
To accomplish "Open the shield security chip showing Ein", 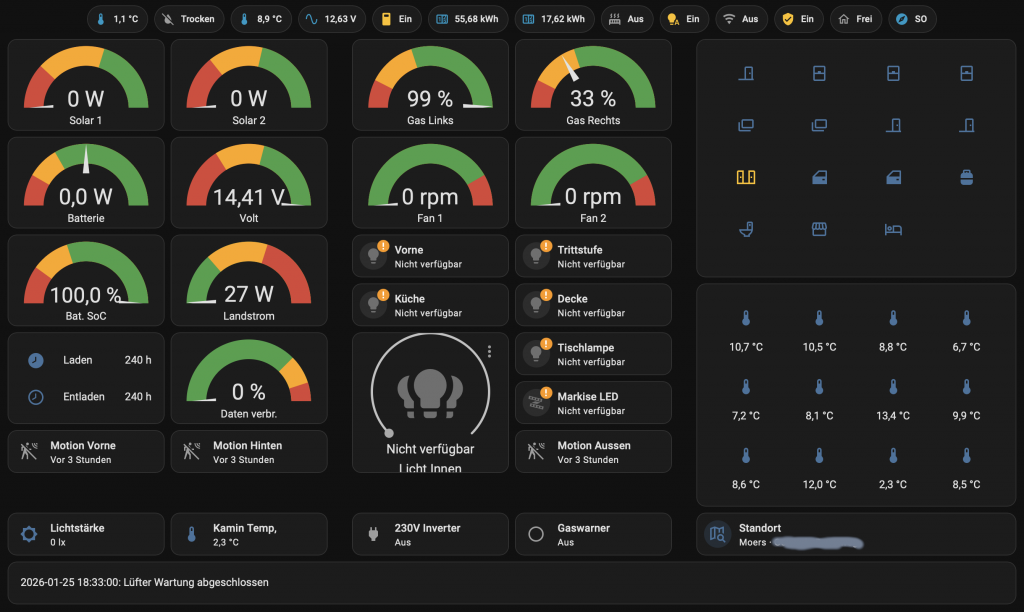I will coord(799,19).
